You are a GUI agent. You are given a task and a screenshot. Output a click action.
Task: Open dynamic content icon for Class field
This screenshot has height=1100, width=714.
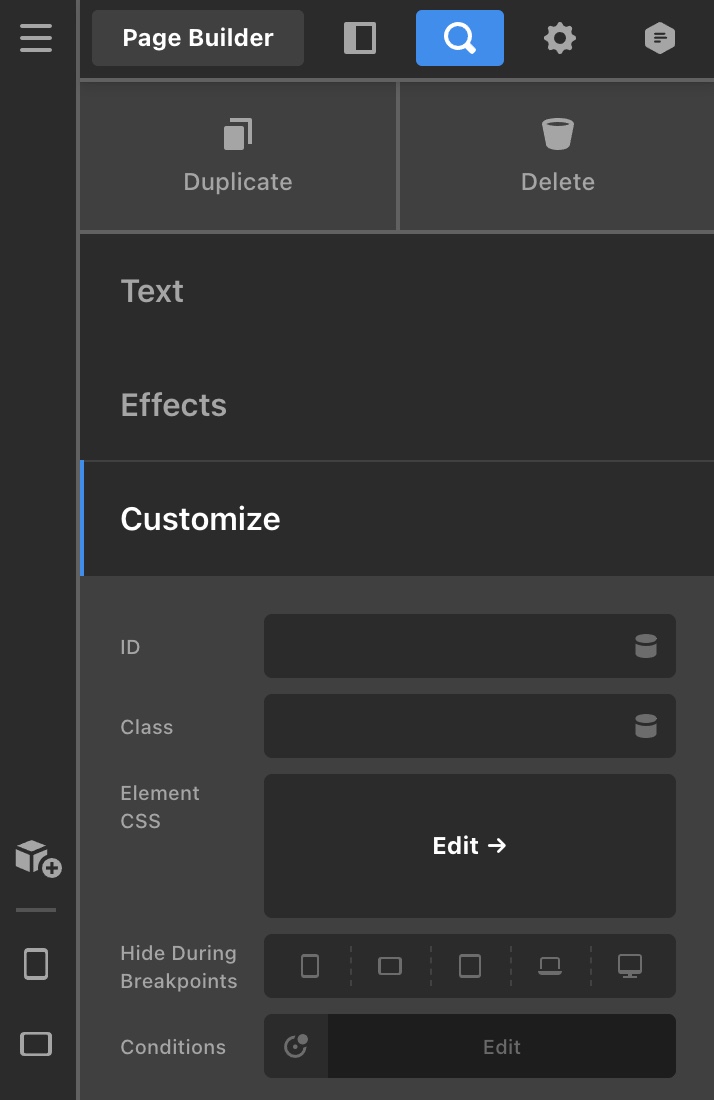(646, 726)
